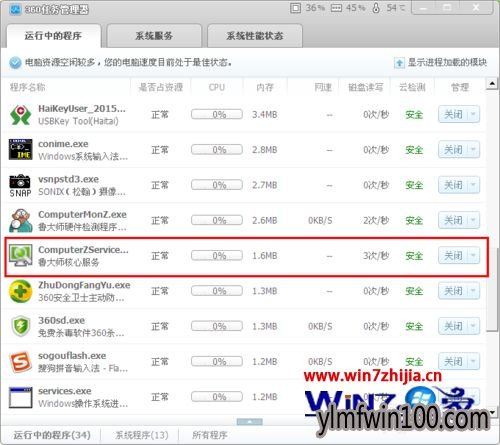Click the conime.exe IME icon
Viewport: 500px width, 445px height.
(20, 149)
